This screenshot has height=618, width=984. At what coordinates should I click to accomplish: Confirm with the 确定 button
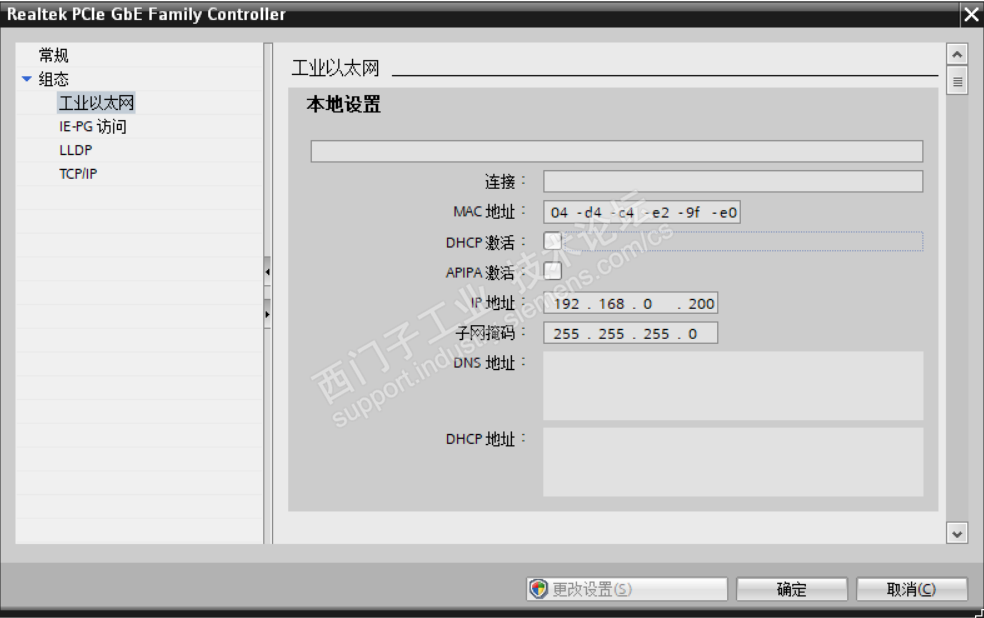point(791,589)
